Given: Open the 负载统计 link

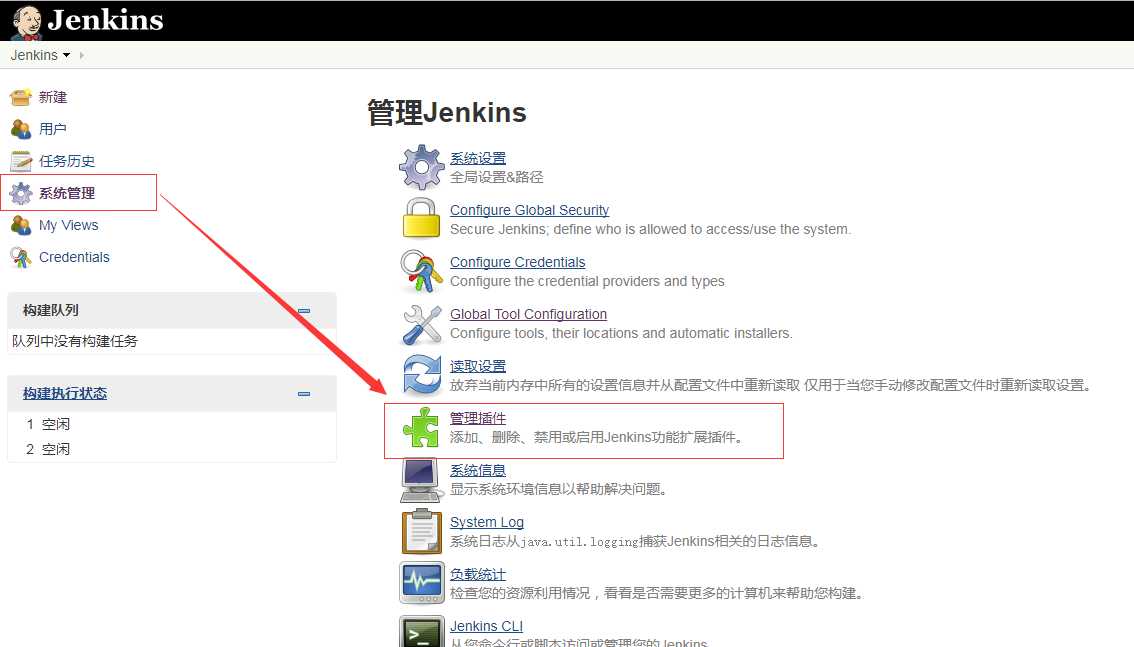Looking at the screenshot, I should tap(478, 574).
